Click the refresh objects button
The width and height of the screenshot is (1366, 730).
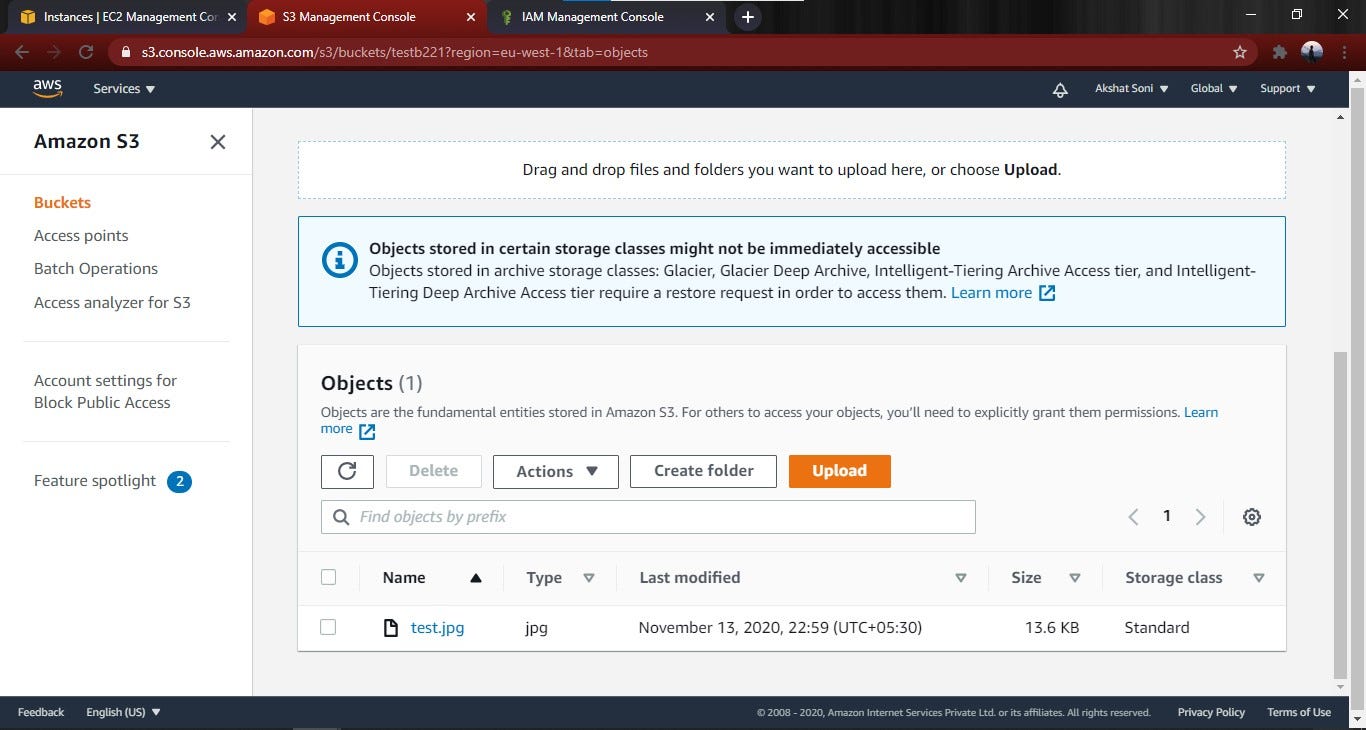pos(347,471)
